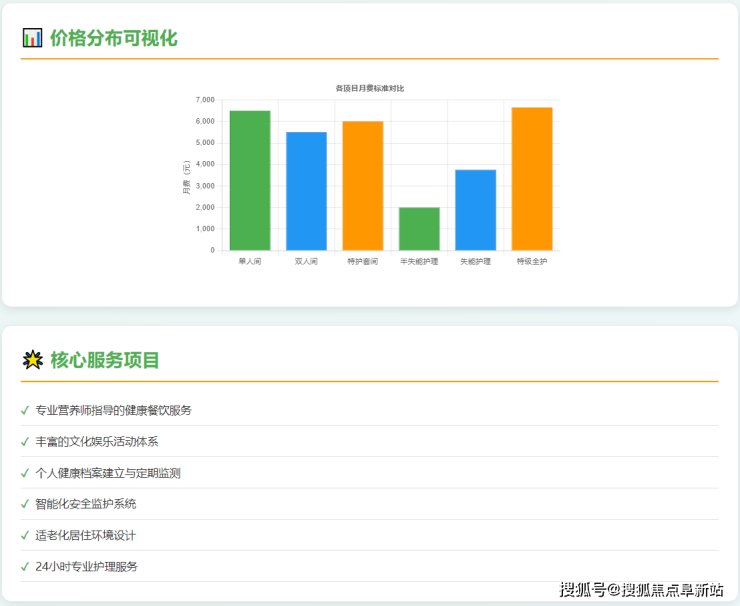Click the checkmark next to 智能化安全监护系统
Screen dimensions: 740x606
pos(25,504)
